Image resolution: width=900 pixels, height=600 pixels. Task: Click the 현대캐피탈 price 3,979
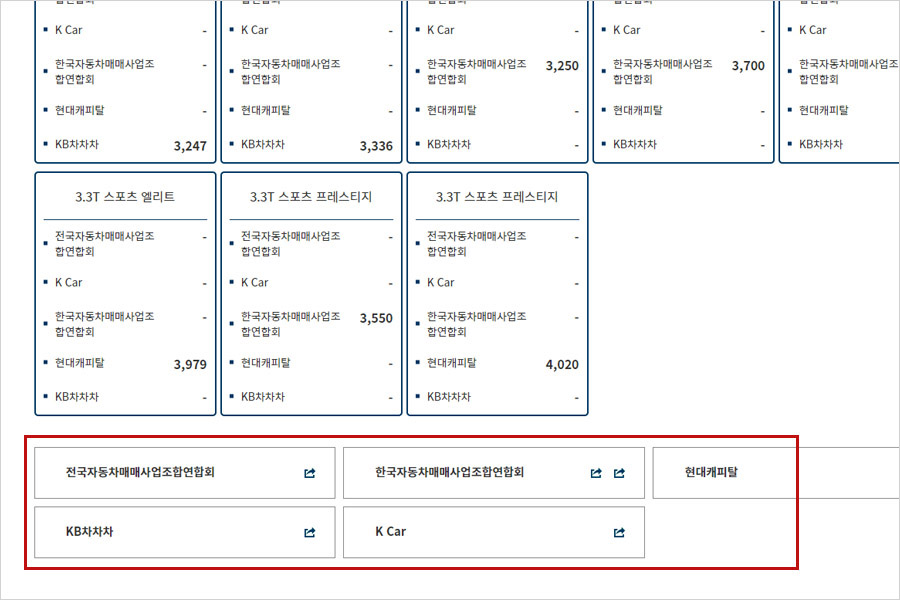pyautogui.click(x=190, y=364)
